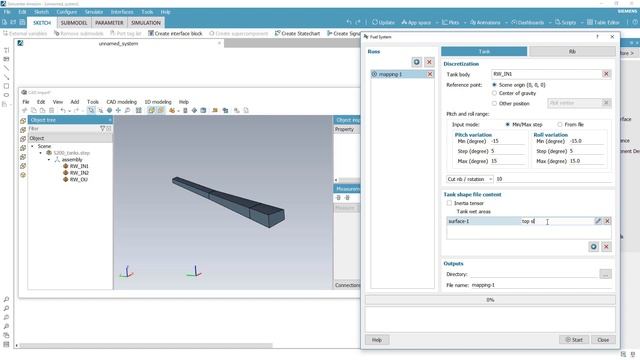Click the line drawing tool in left sidebar

6,68
